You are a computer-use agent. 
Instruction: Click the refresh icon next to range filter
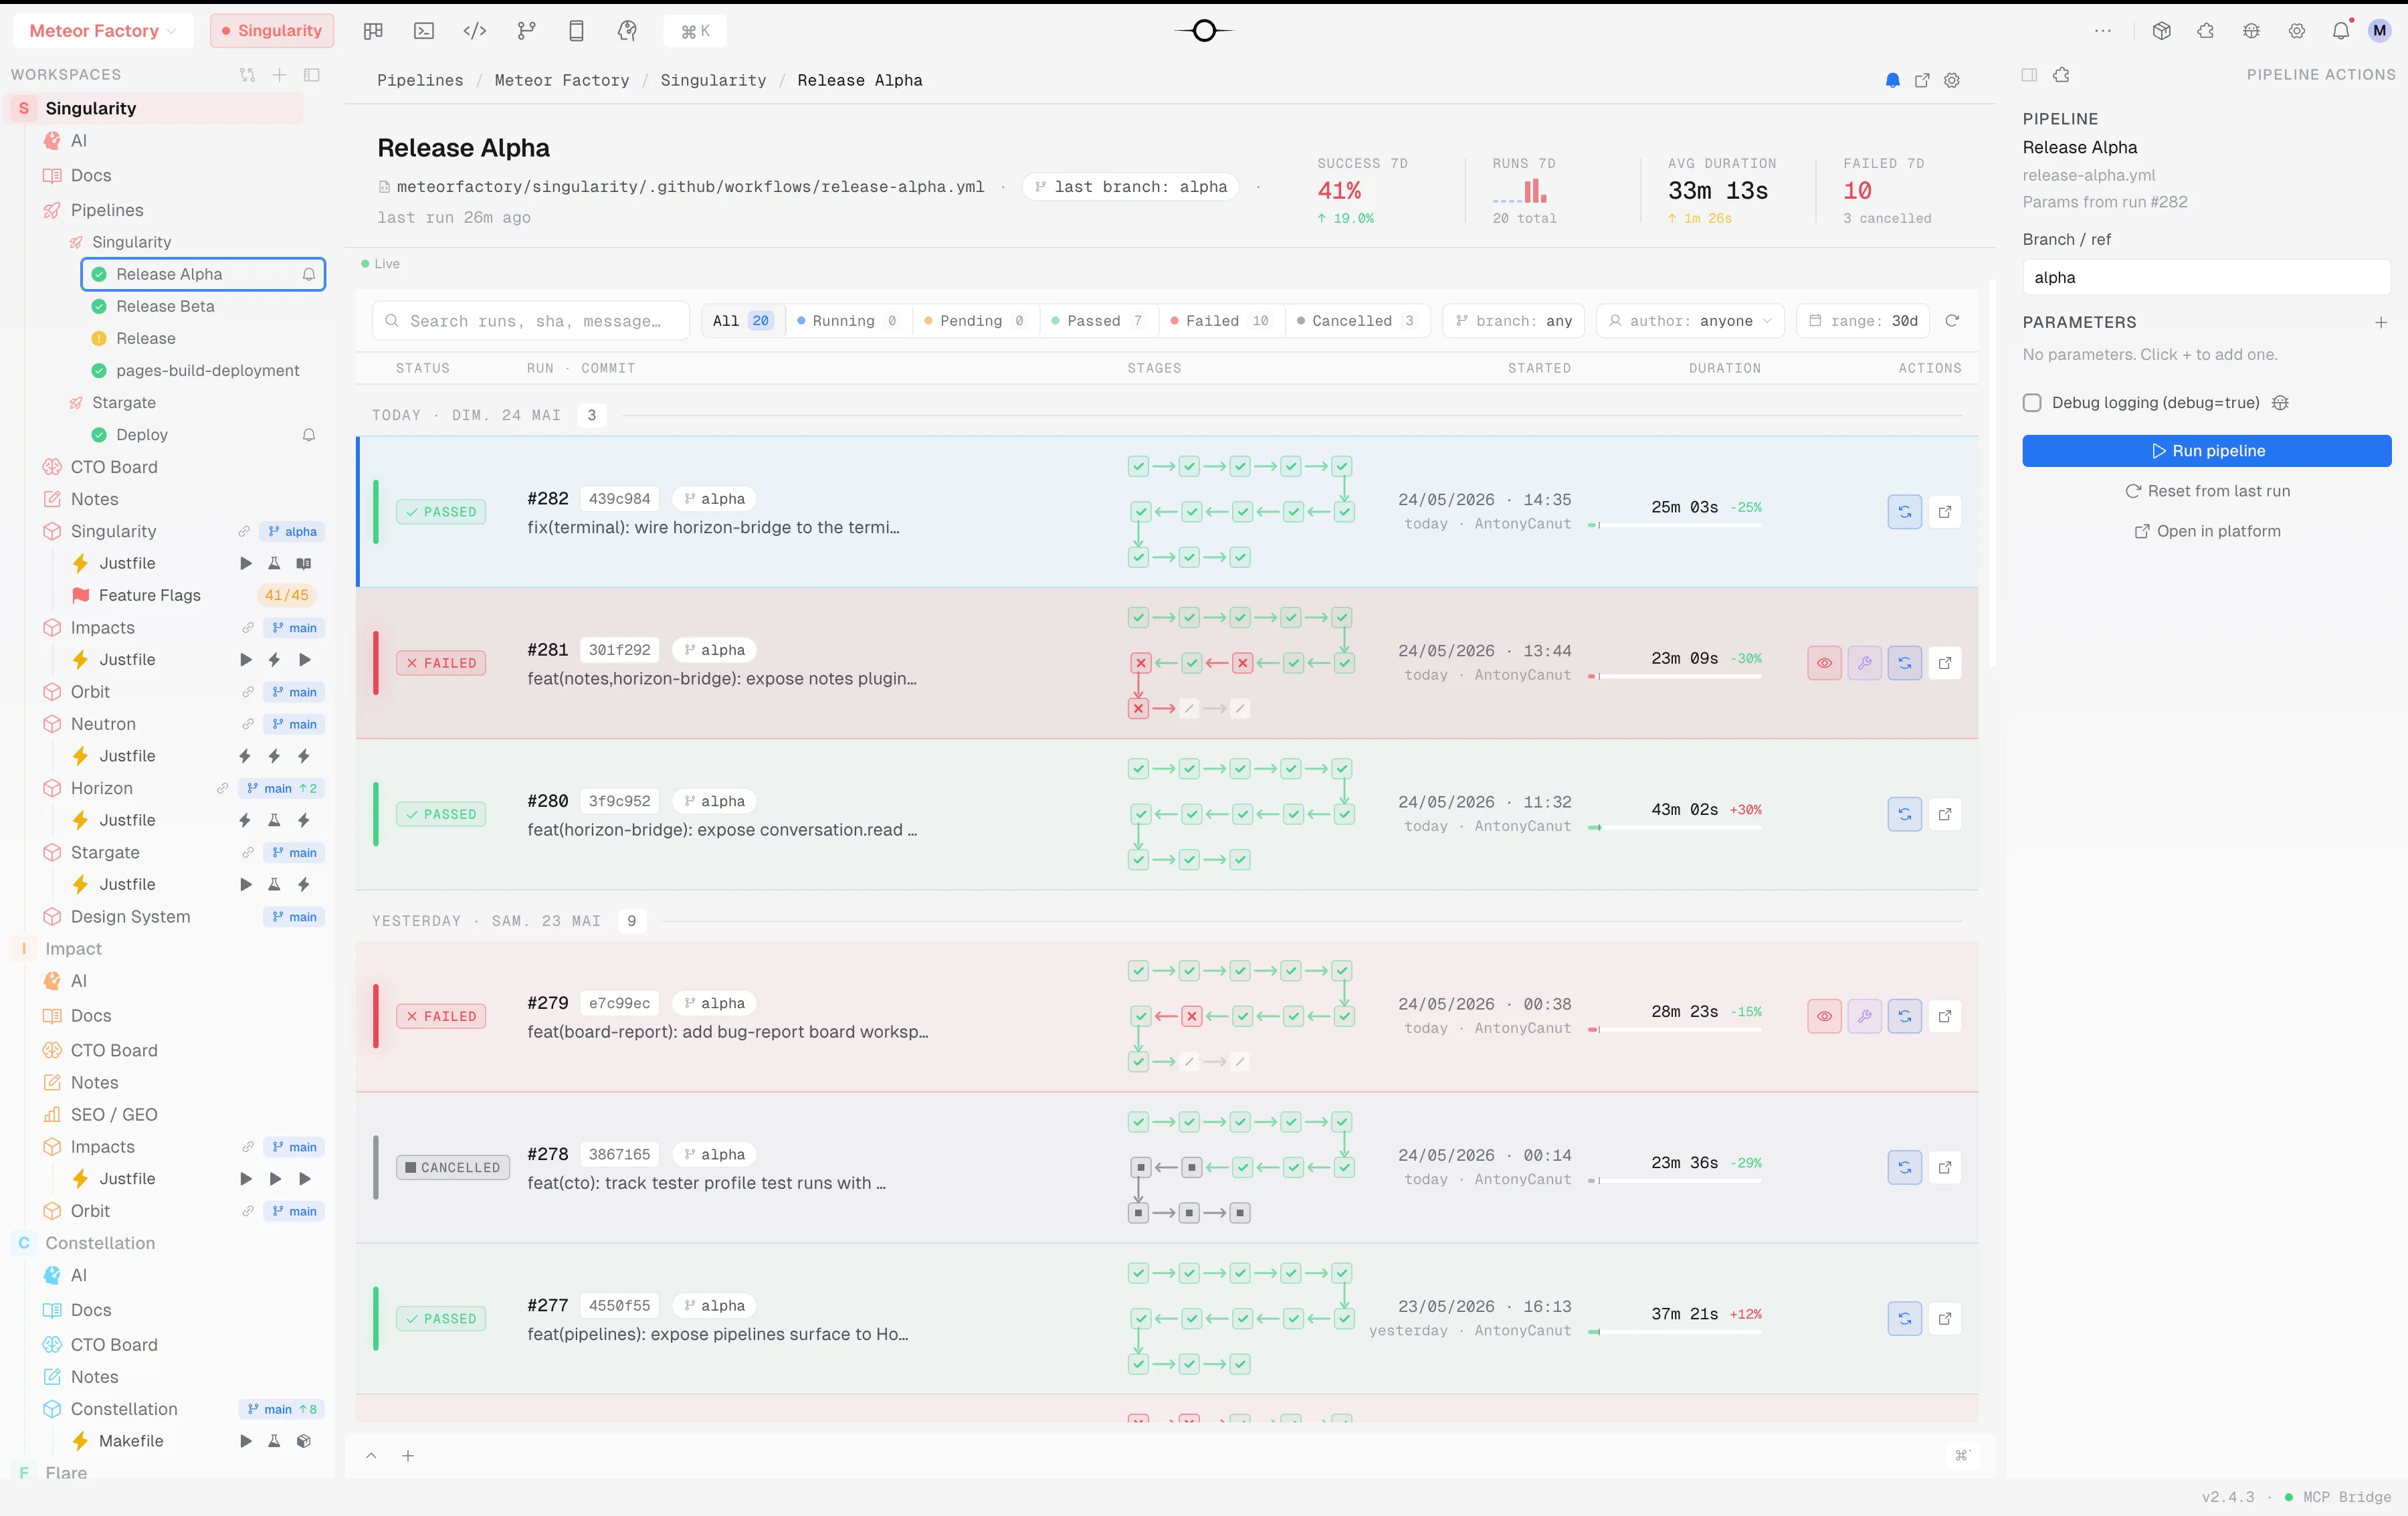click(1952, 321)
